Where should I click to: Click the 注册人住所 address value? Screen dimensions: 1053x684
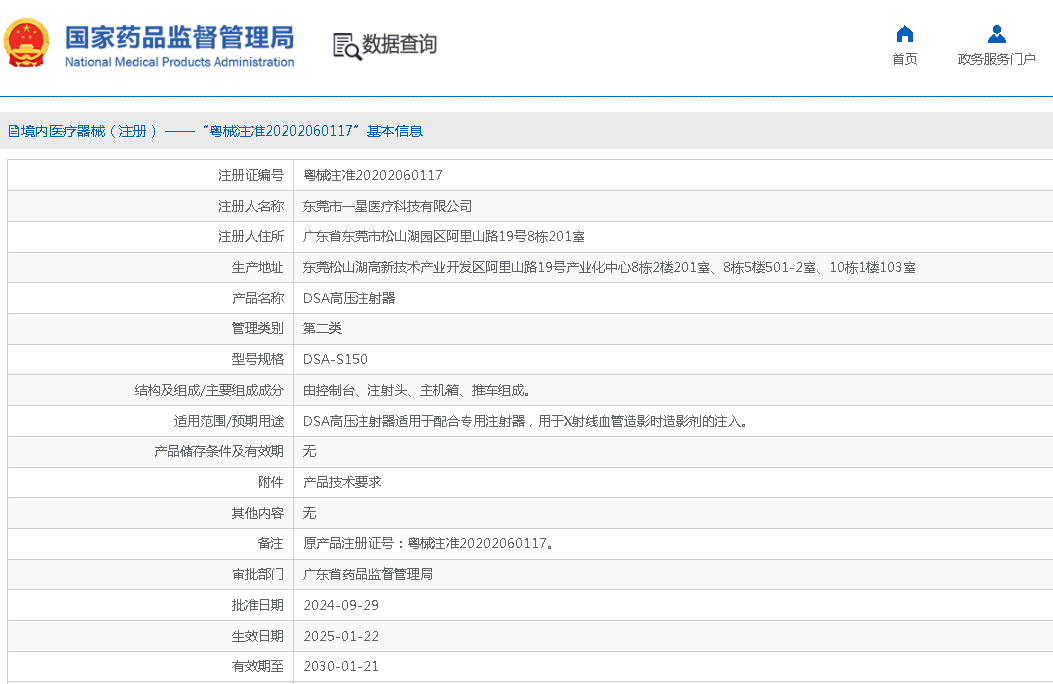(x=444, y=237)
